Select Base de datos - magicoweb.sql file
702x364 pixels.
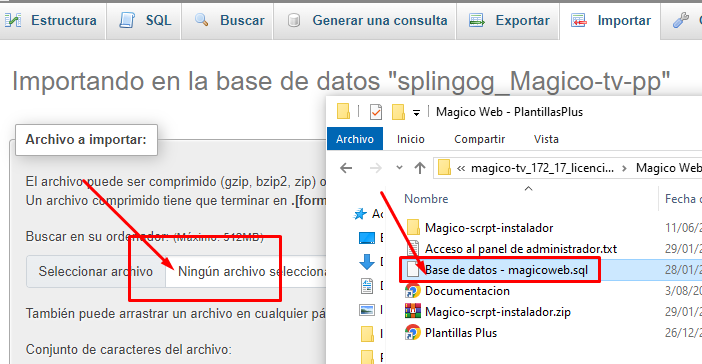pos(506,270)
